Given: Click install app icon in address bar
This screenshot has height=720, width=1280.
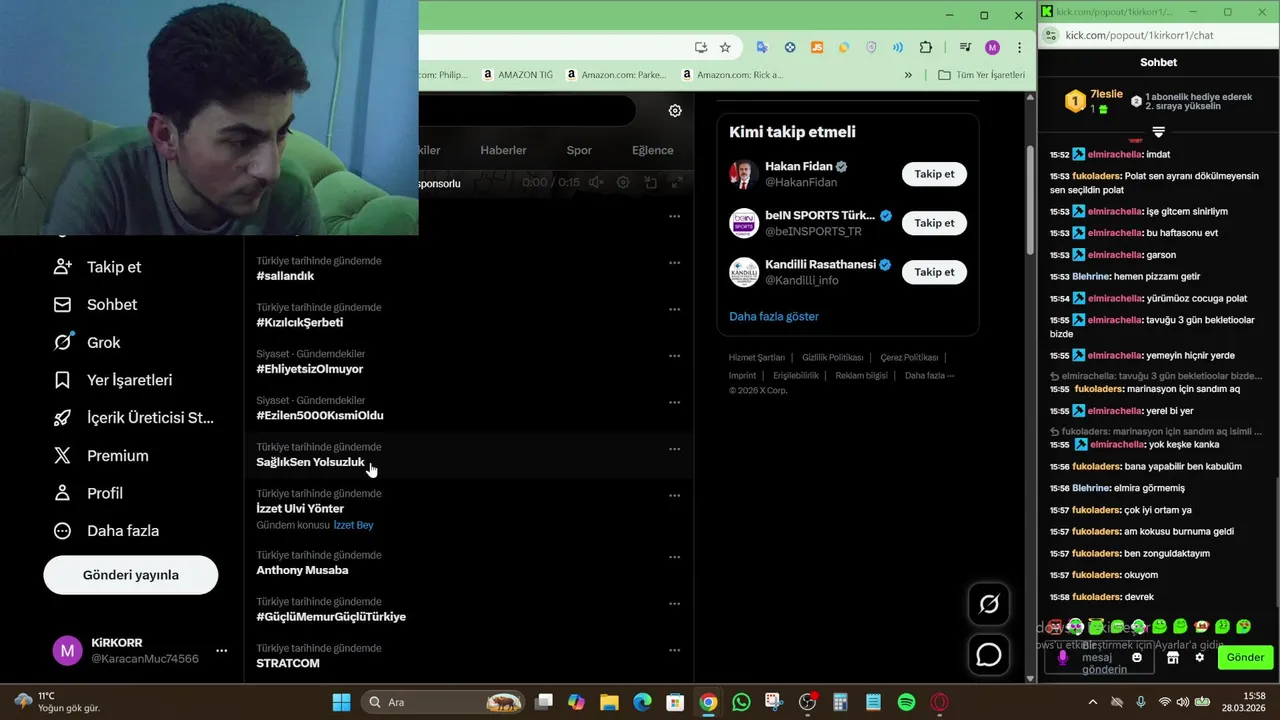Looking at the screenshot, I should [x=701, y=47].
